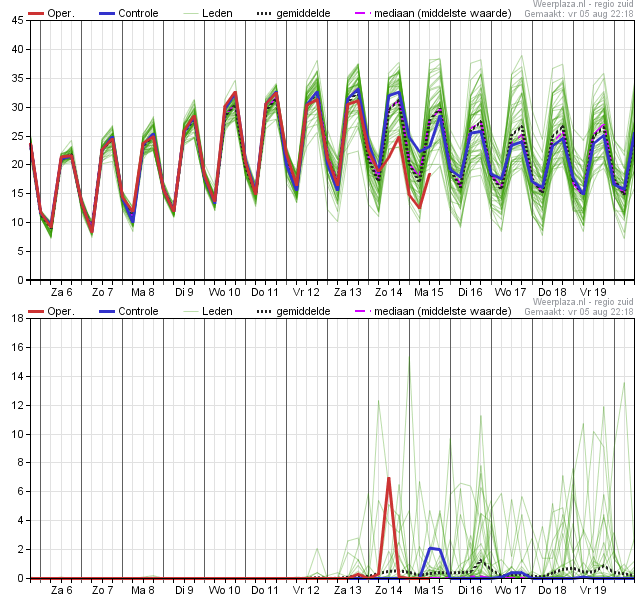Select 'Ma 8' on the precipitation chart axis

tap(143, 590)
